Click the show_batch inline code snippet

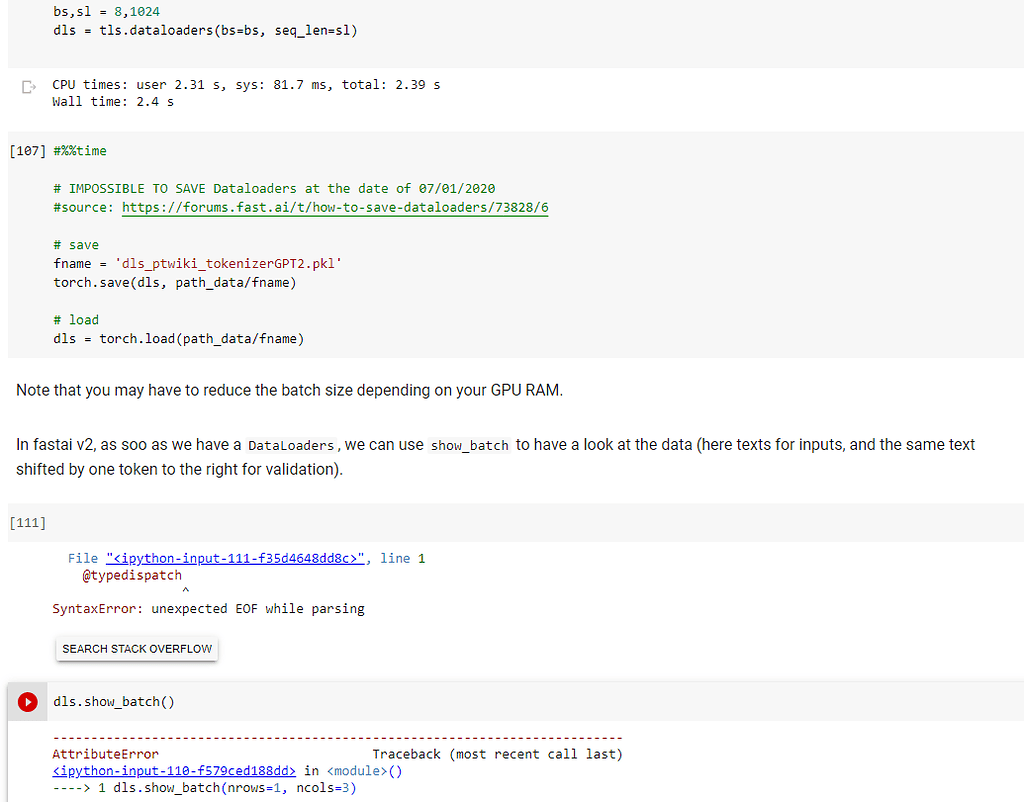pos(468,444)
